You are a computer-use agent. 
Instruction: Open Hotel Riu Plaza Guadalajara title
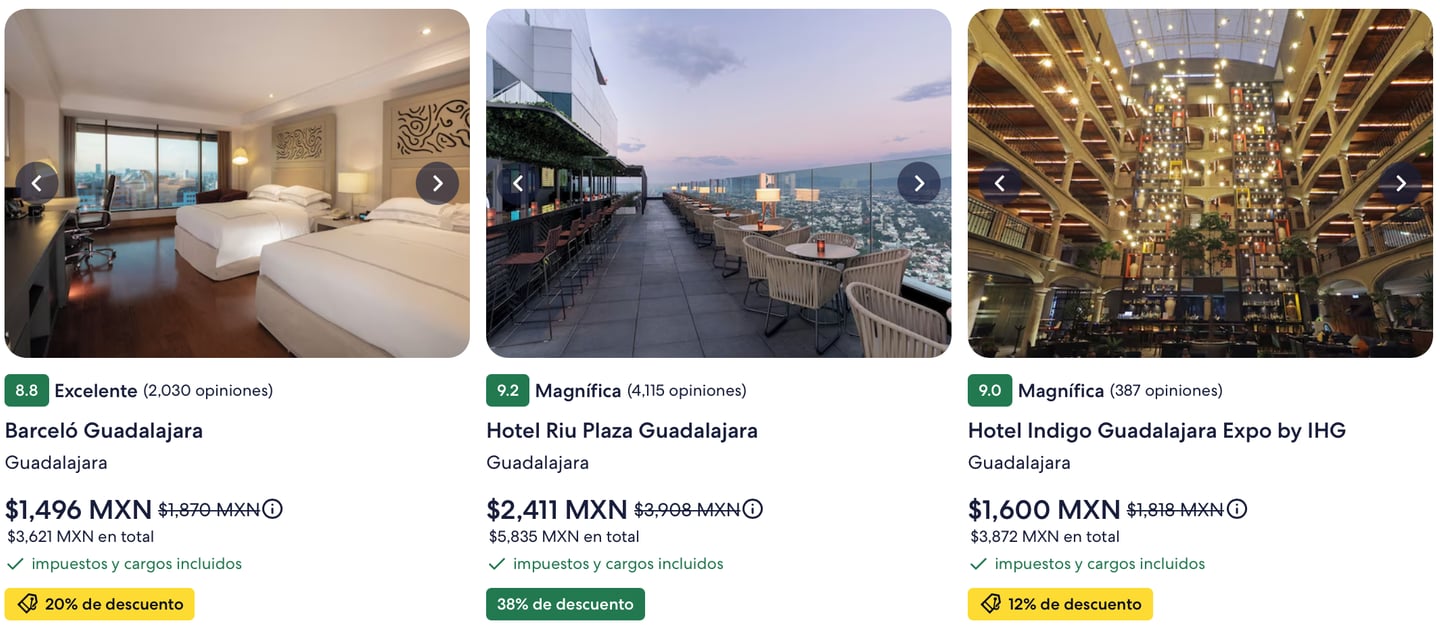coord(622,430)
